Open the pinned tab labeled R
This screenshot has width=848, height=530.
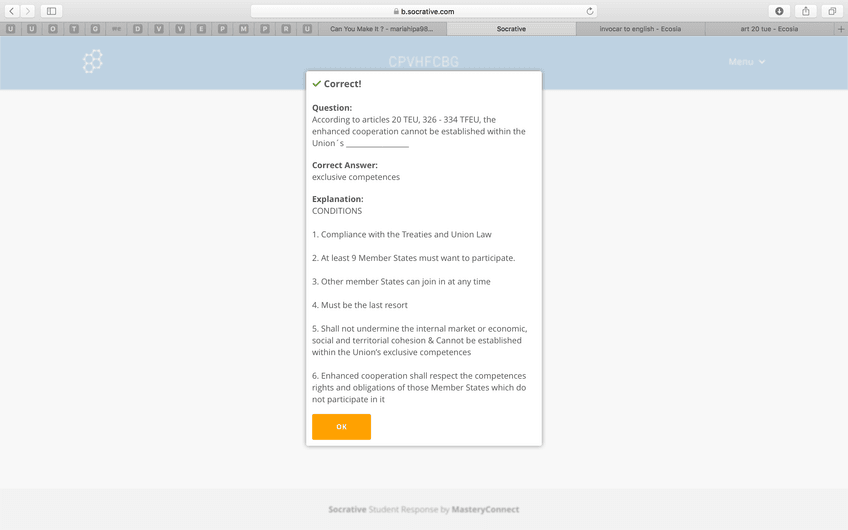pos(286,29)
